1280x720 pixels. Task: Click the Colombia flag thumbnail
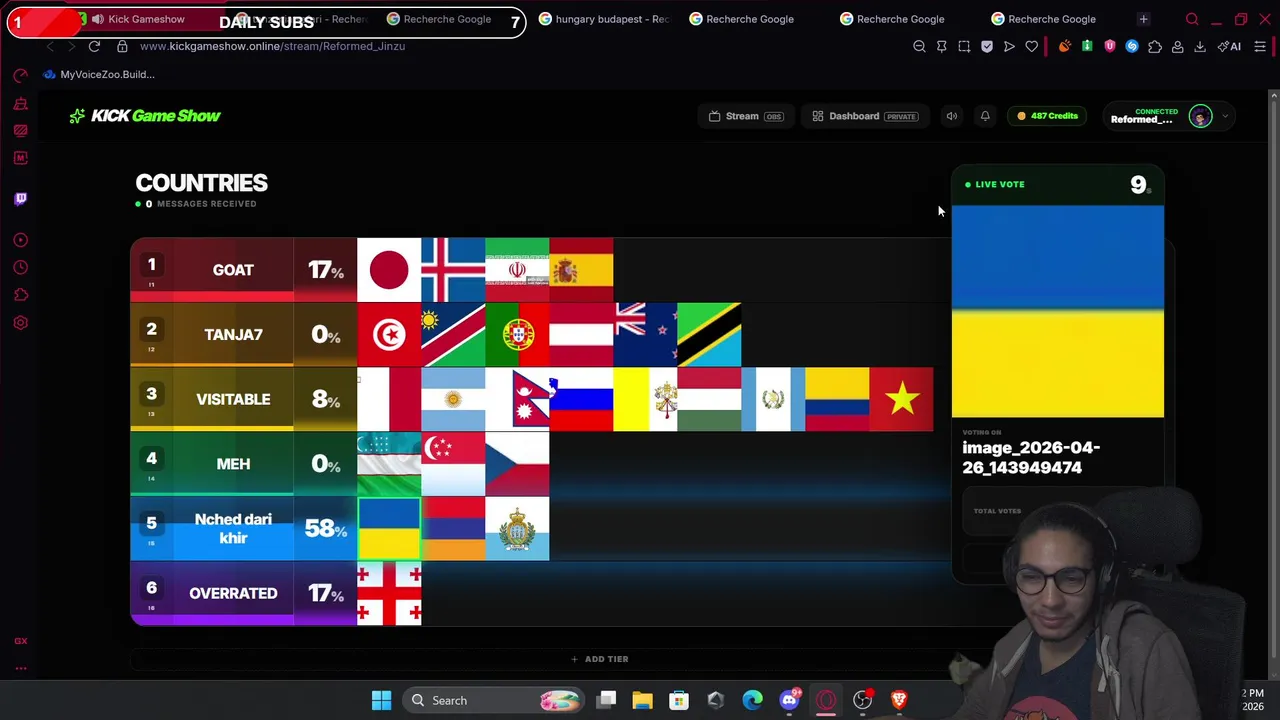[x=837, y=399]
